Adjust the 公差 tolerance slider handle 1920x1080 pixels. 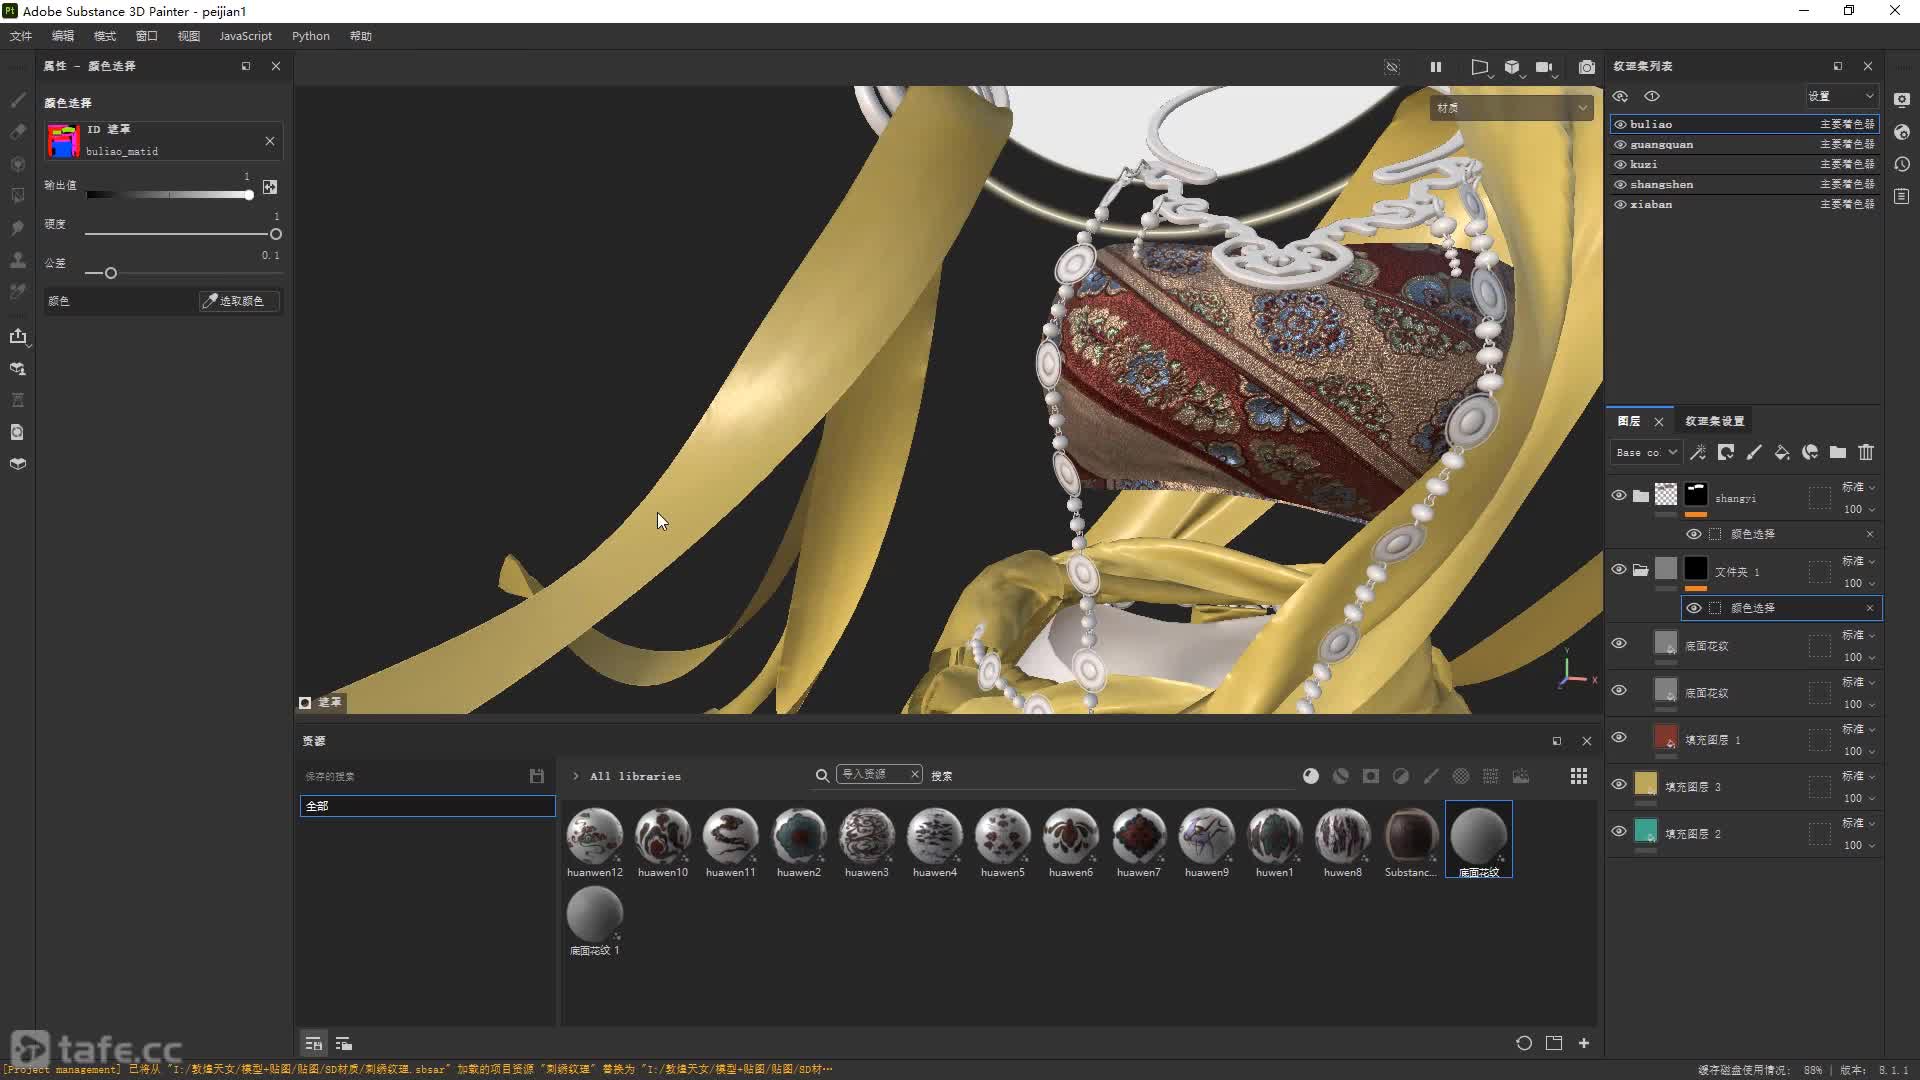point(111,273)
